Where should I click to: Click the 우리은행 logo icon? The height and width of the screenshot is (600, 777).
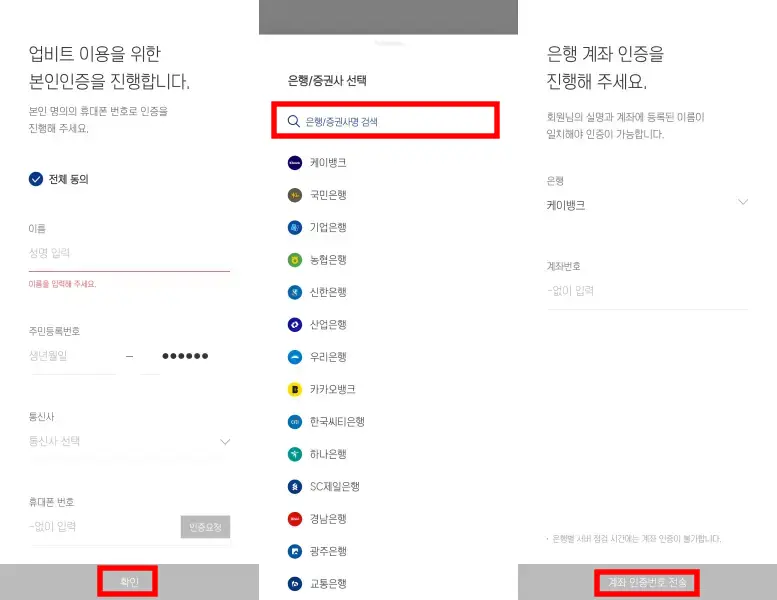coord(295,357)
